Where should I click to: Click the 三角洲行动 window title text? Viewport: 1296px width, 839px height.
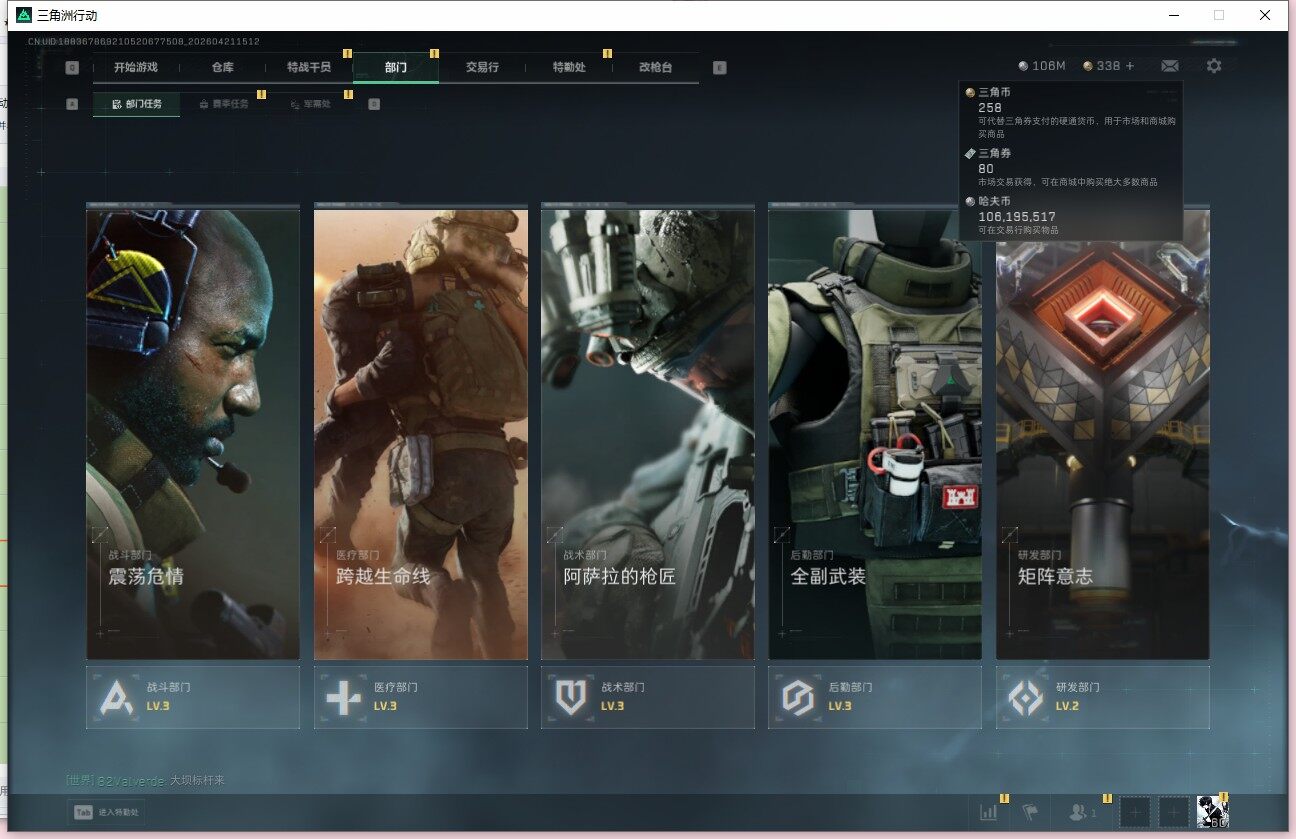click(67, 16)
